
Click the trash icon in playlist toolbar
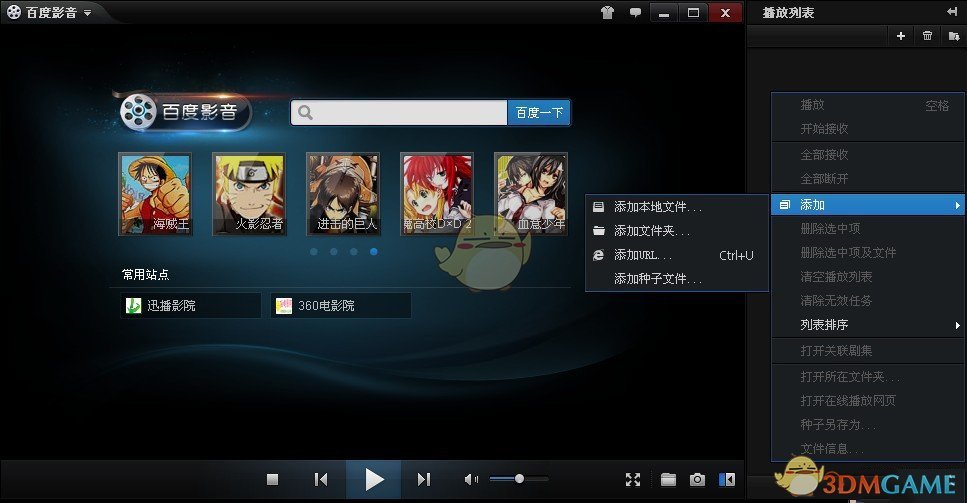(x=927, y=36)
